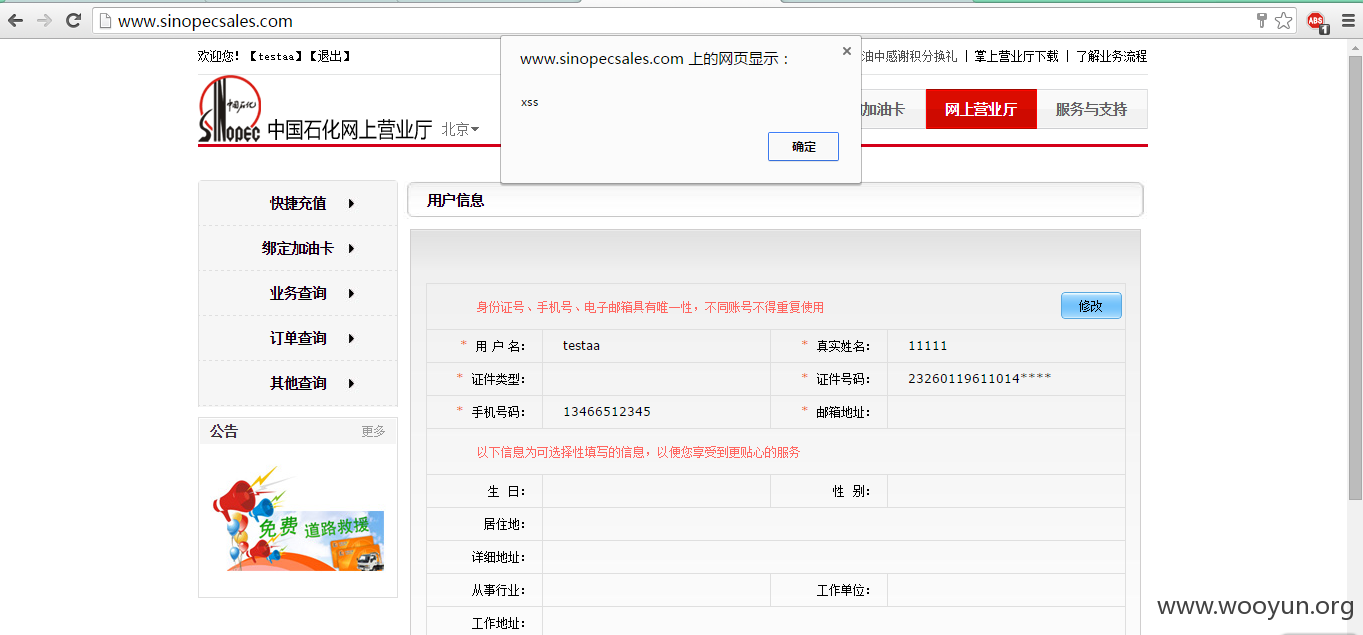
Task: Click the 公告 panel title
Action: [x=224, y=431]
